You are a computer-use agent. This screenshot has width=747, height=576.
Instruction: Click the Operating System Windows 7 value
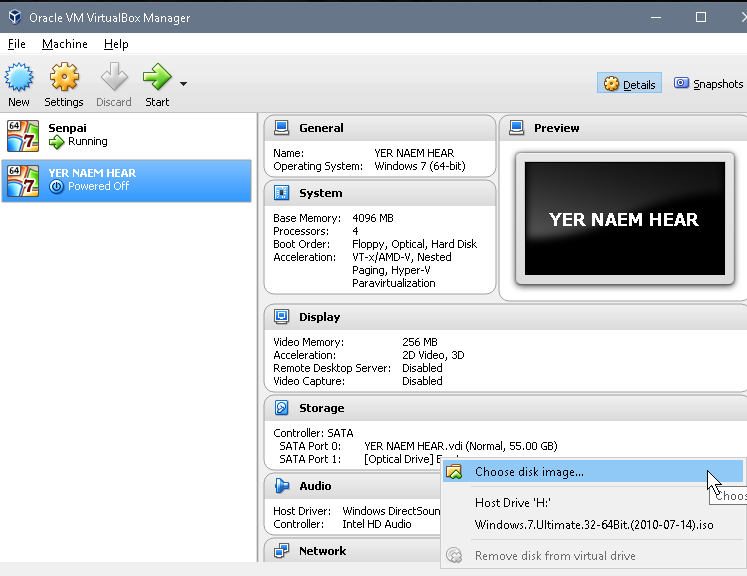[x=420, y=166]
